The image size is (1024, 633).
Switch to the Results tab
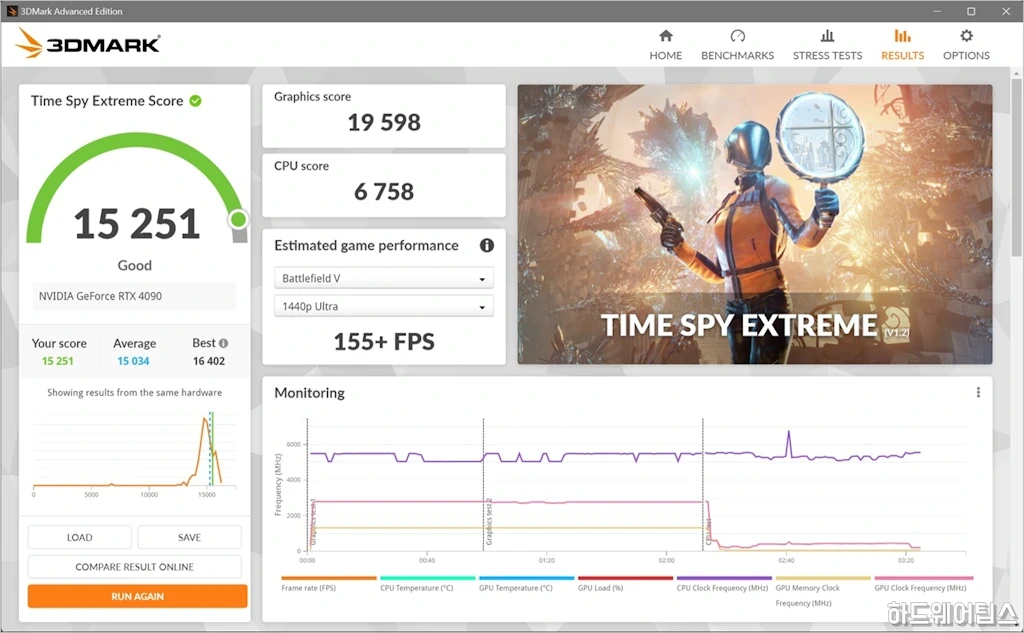[x=902, y=44]
